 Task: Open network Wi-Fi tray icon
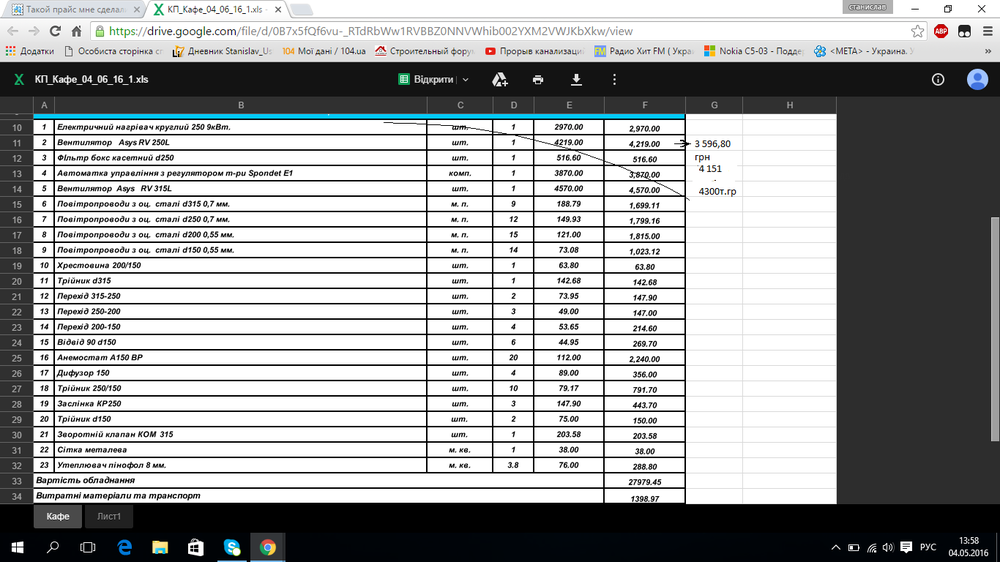click(871, 547)
